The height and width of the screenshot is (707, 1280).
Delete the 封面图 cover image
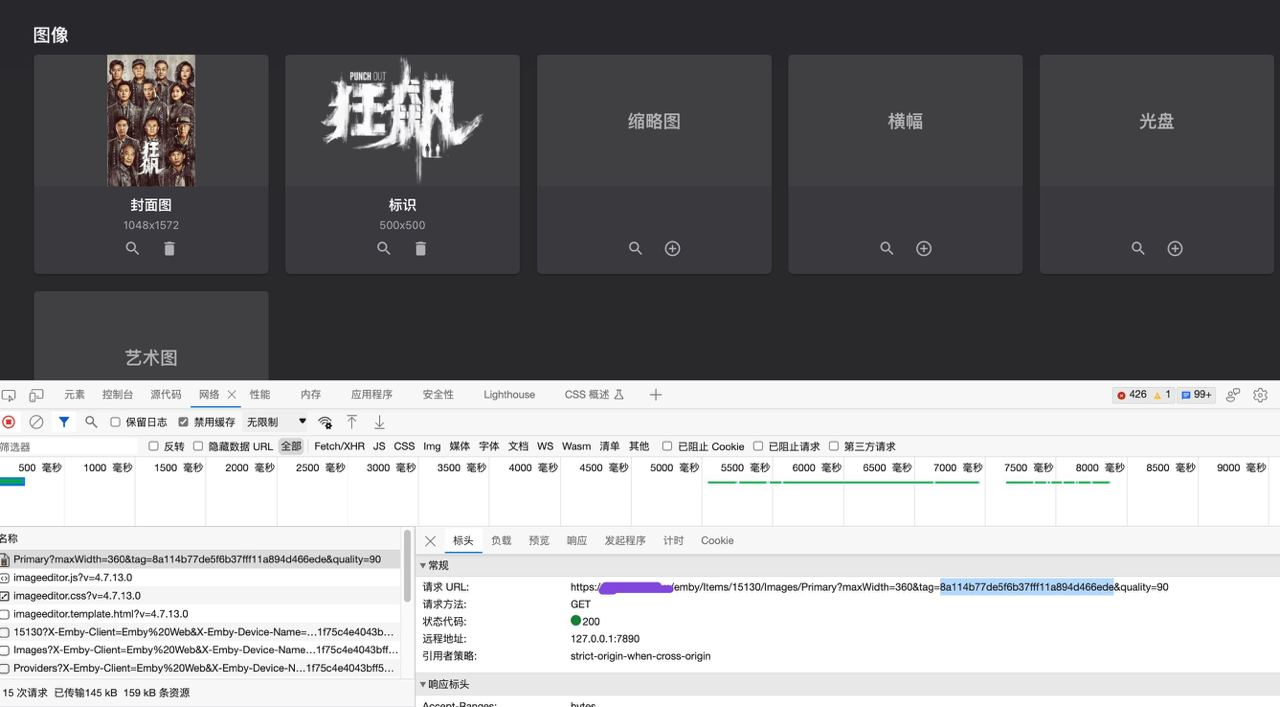tap(169, 248)
